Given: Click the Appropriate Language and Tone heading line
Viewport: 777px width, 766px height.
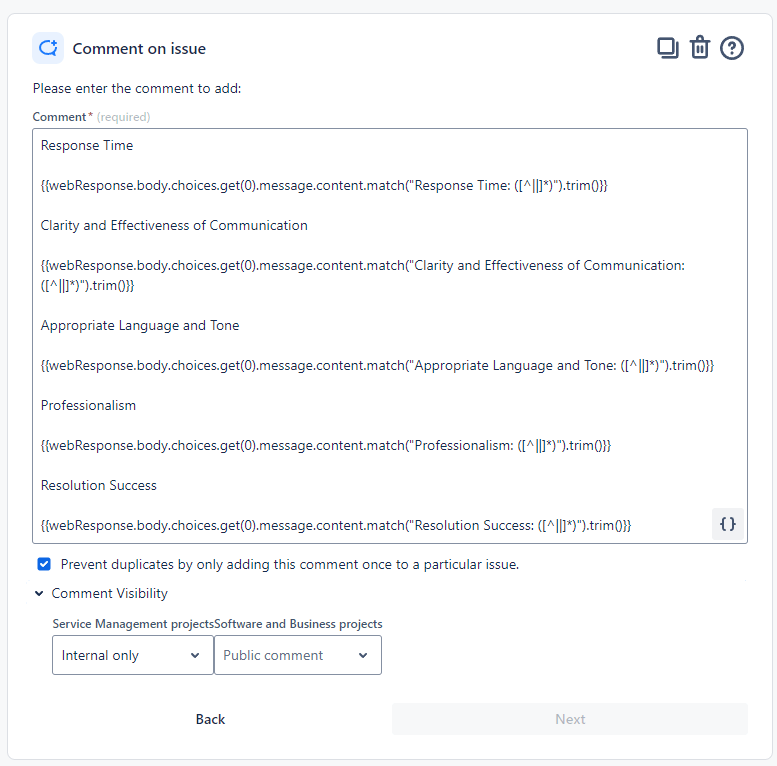Looking at the screenshot, I should click(140, 325).
